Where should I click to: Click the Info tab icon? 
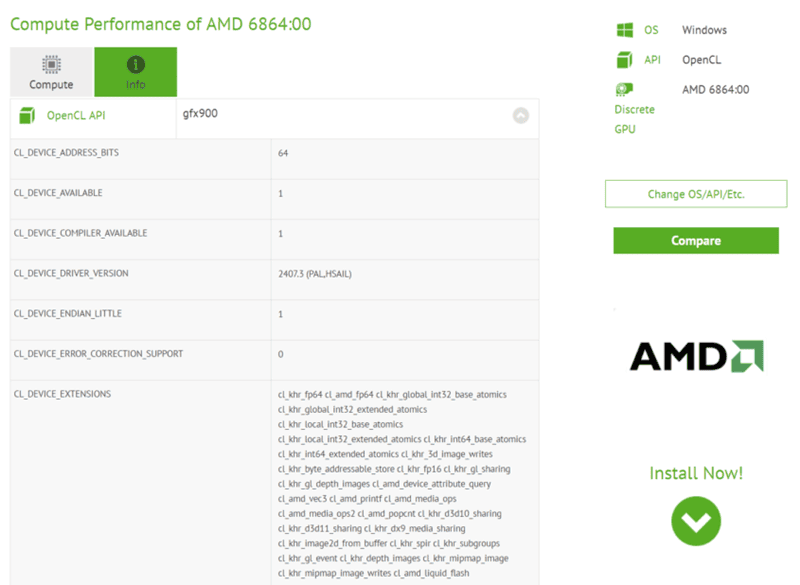tap(135, 65)
